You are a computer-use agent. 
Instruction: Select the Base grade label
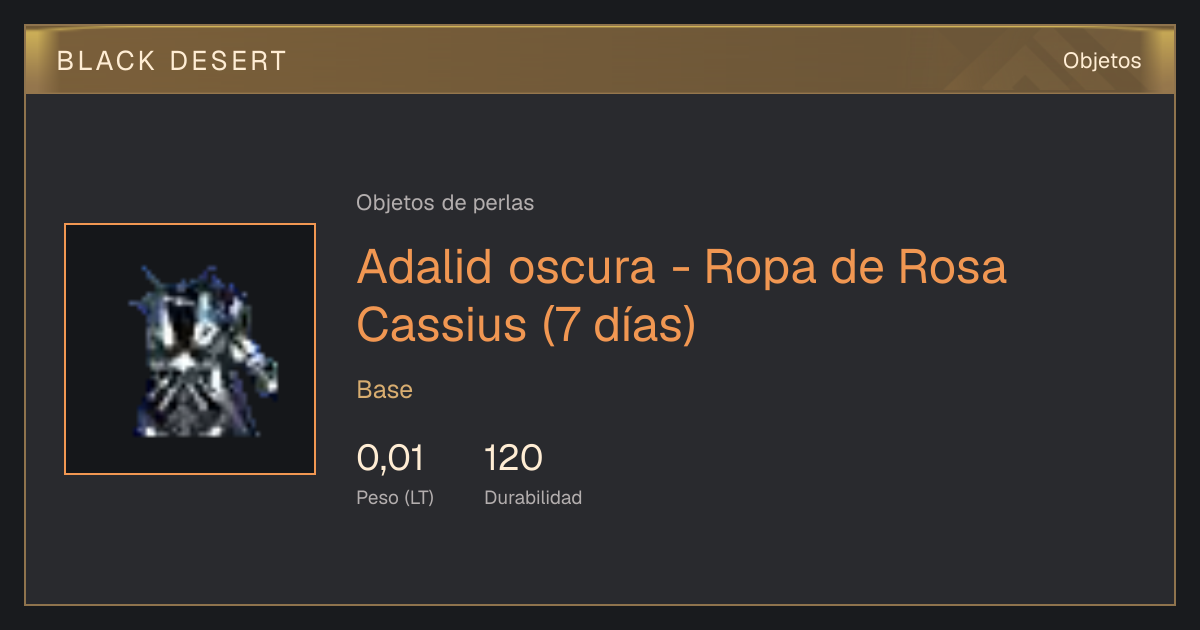(385, 390)
